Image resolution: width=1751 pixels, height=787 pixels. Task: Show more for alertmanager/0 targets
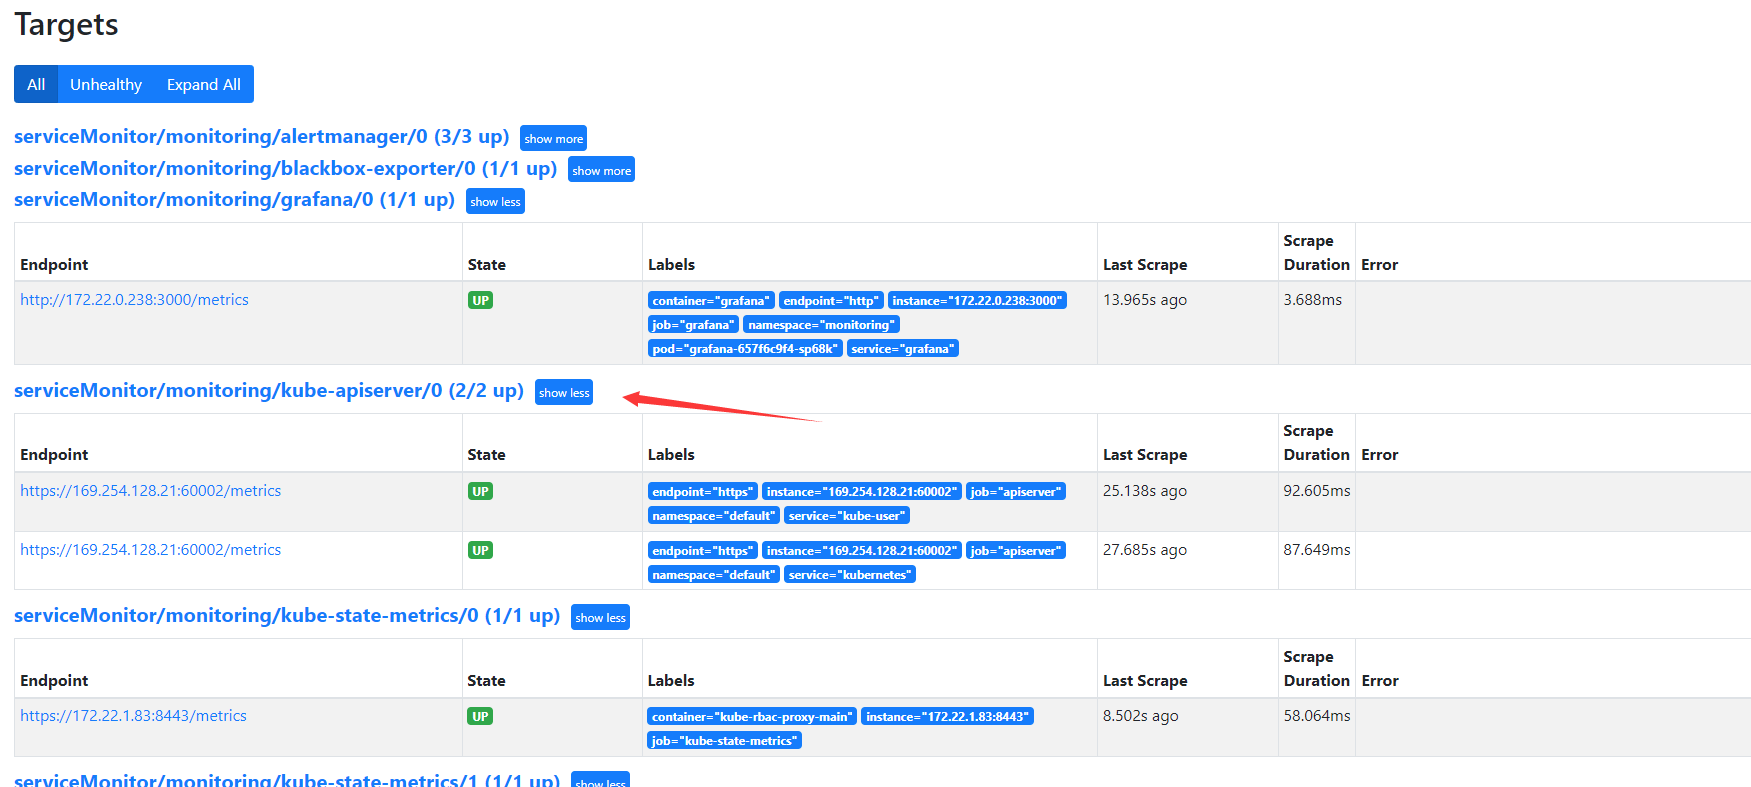pyautogui.click(x=553, y=139)
